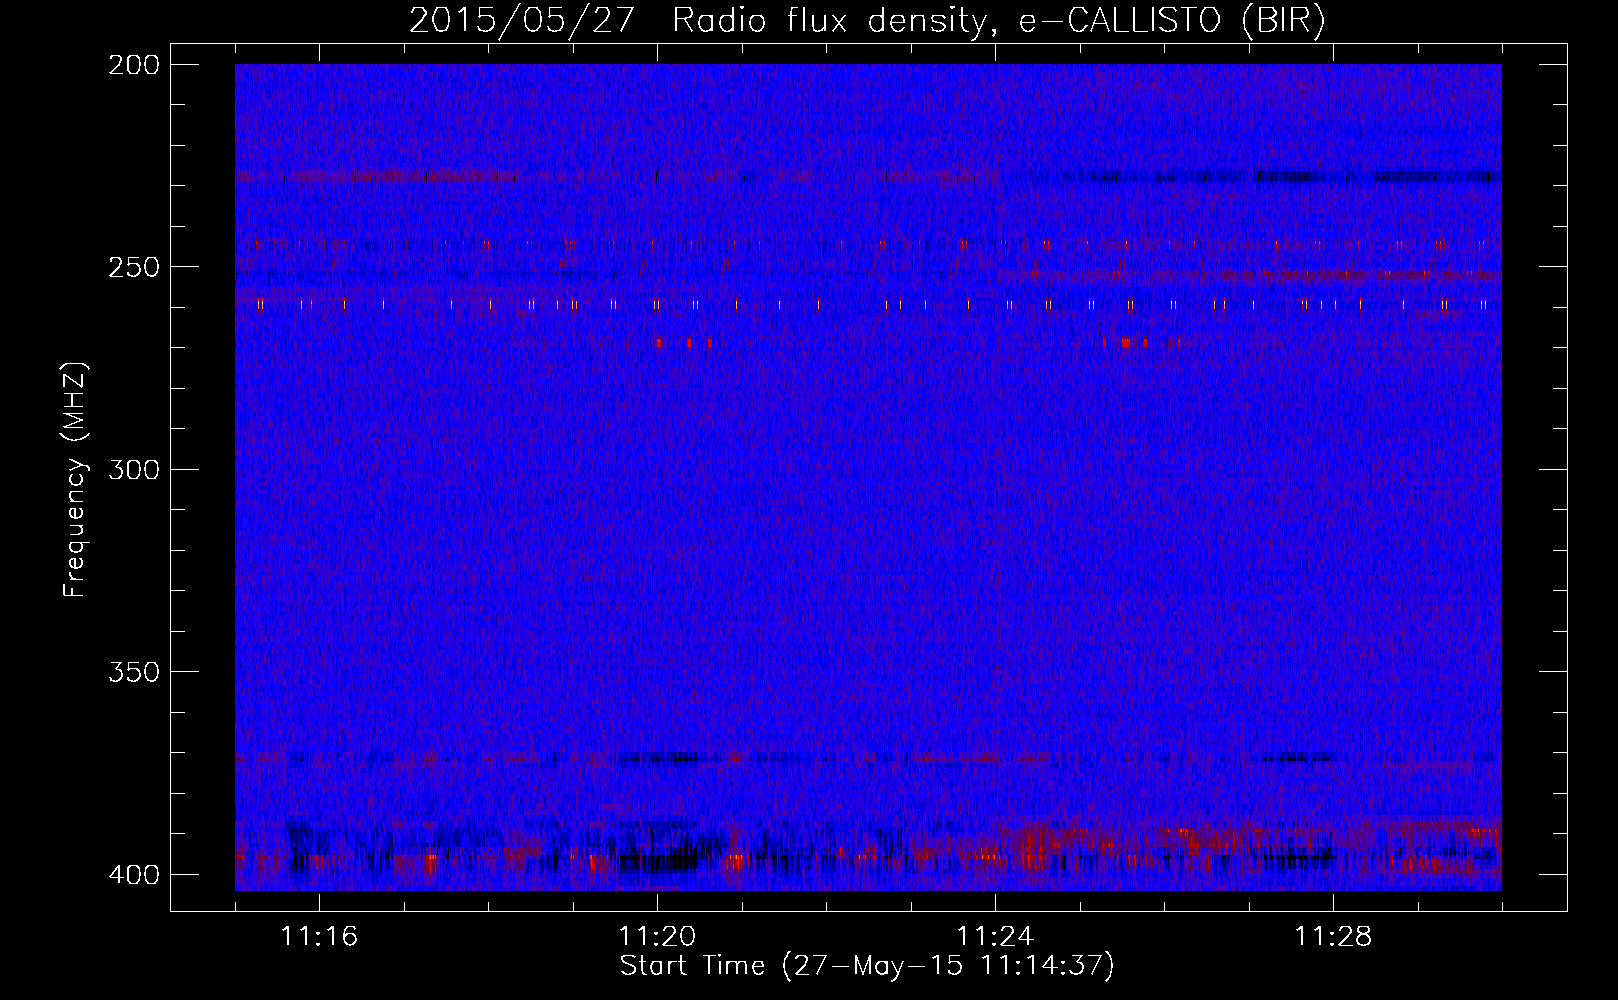The width and height of the screenshot is (1618, 1000).
Task: Click the plot title '2015/05/27 Radio flux density'
Action: (x=699, y=21)
